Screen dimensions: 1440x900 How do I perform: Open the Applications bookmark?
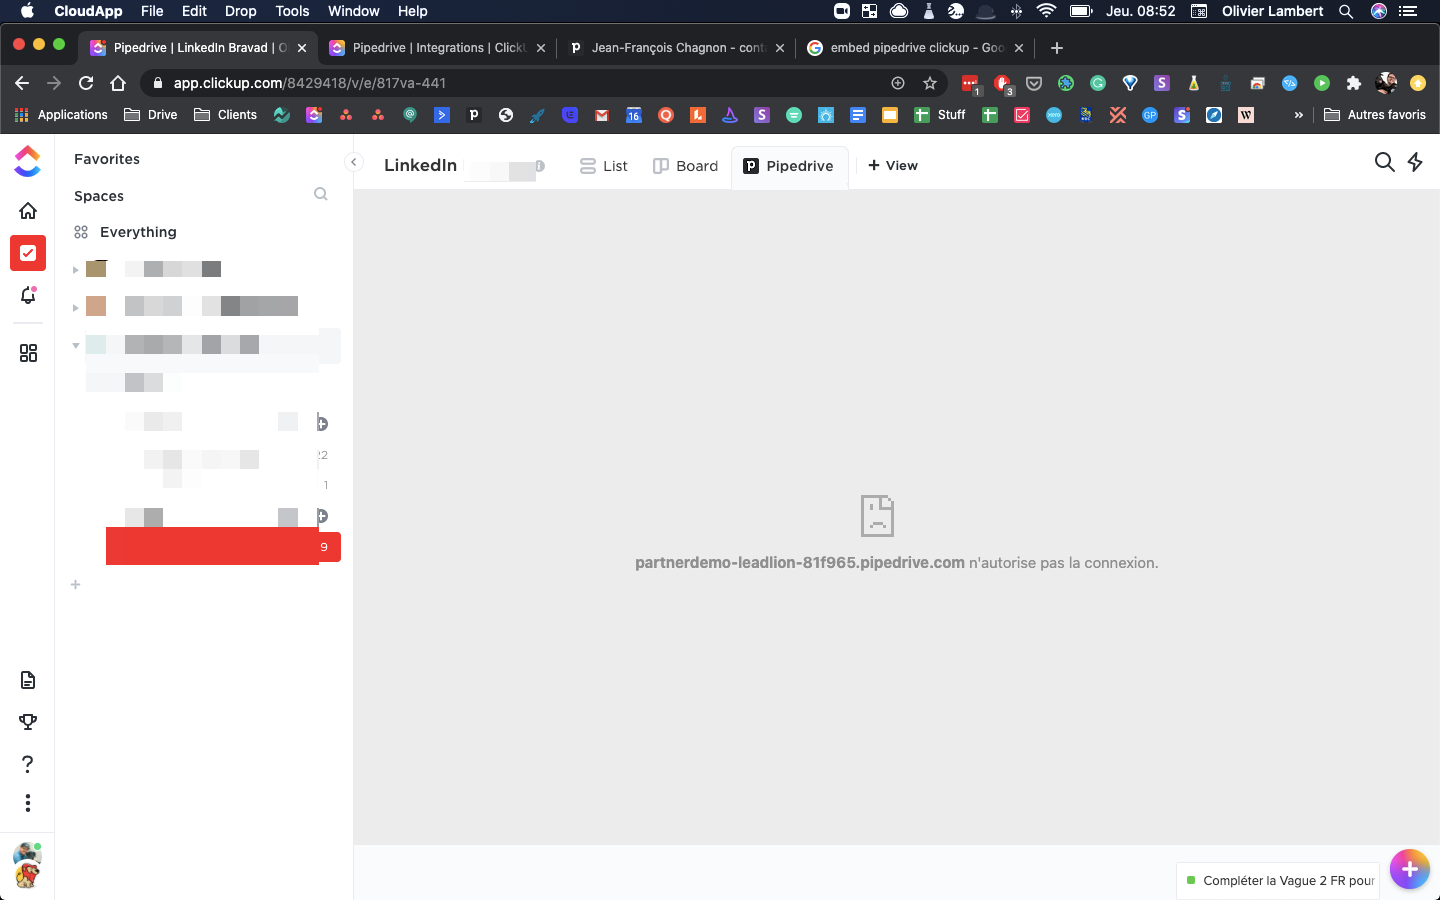click(61, 115)
